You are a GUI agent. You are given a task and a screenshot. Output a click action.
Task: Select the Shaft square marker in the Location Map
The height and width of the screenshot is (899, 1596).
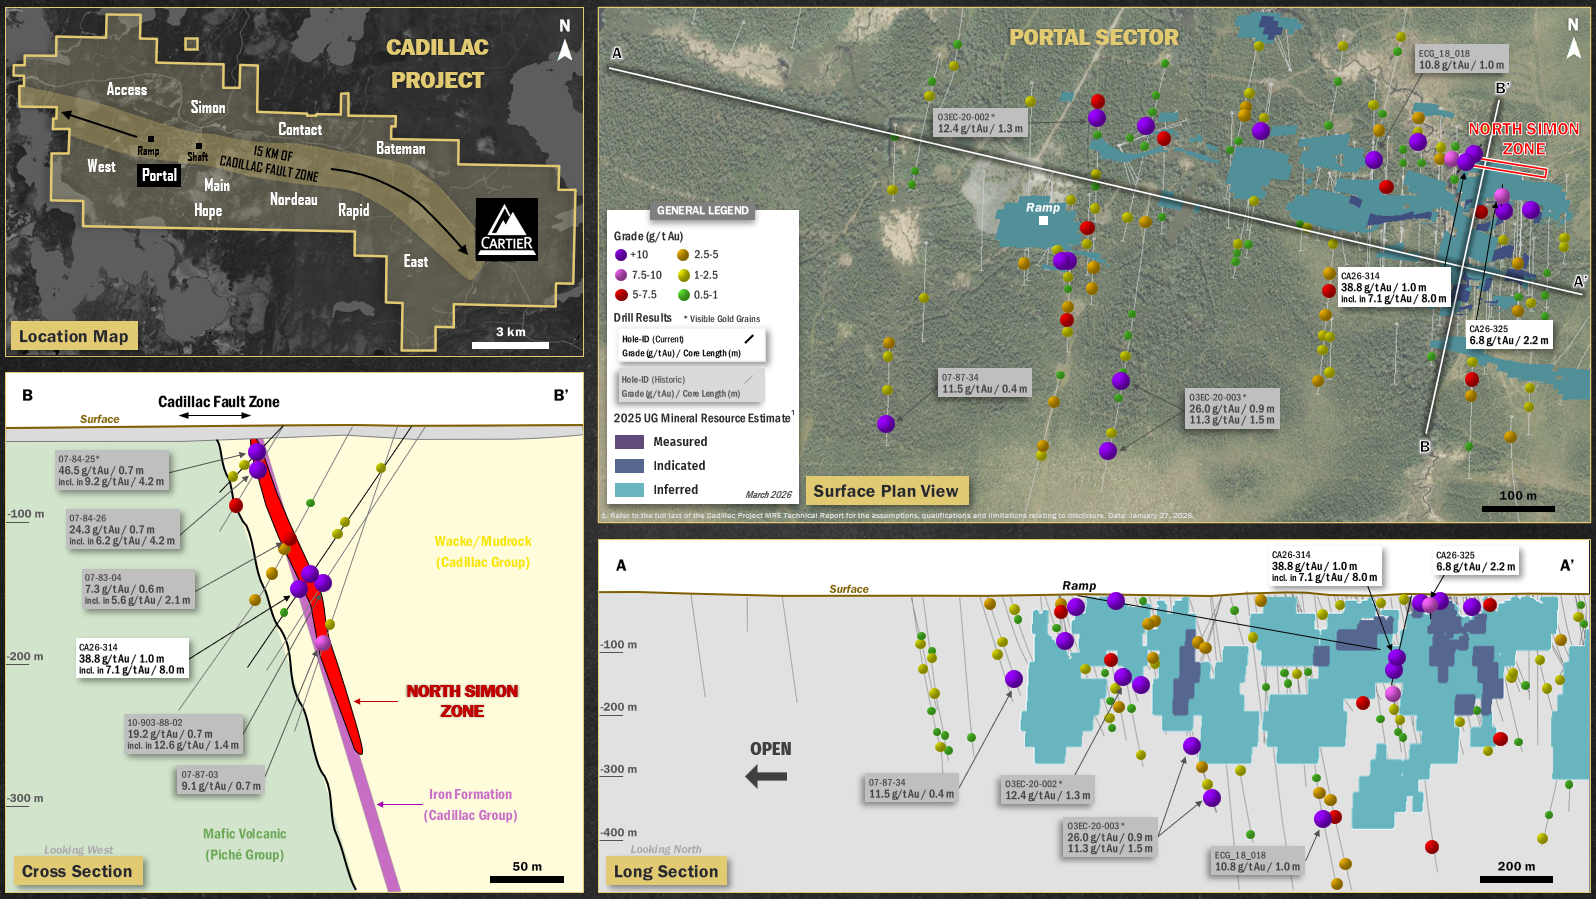tap(199, 146)
